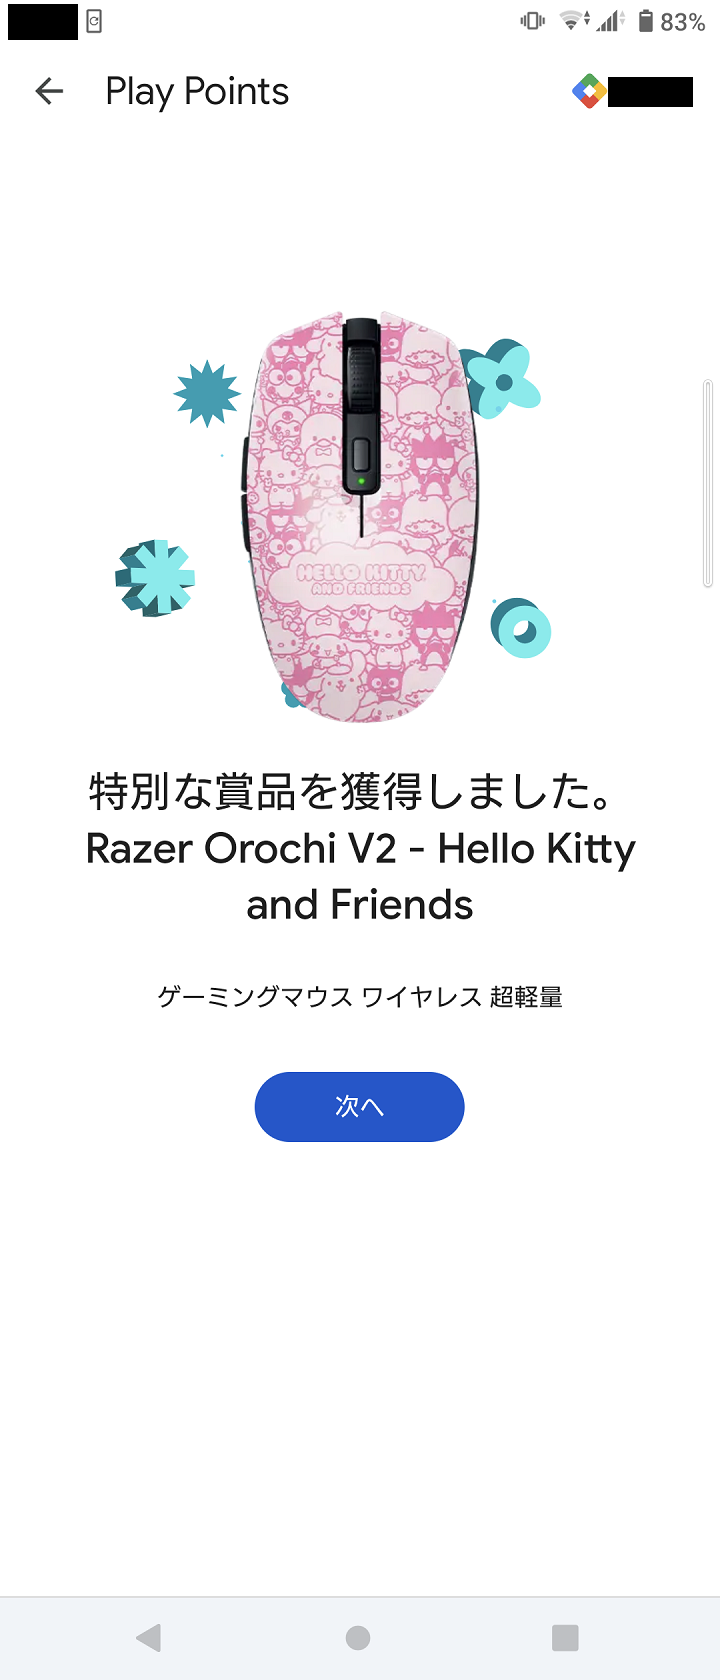Screen dimensions: 720x1680
Task: Tap the 特別な賞品を獲得しました heading
Action: pyautogui.click(x=350, y=791)
